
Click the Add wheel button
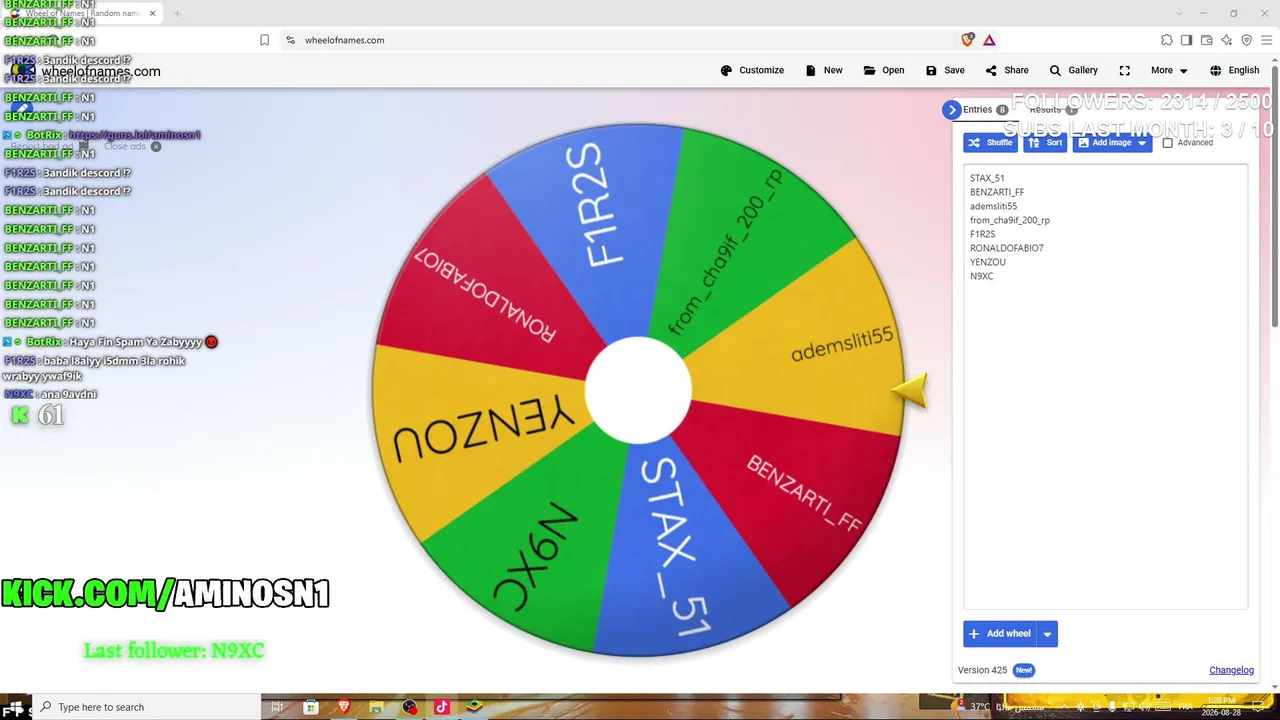tap(999, 634)
